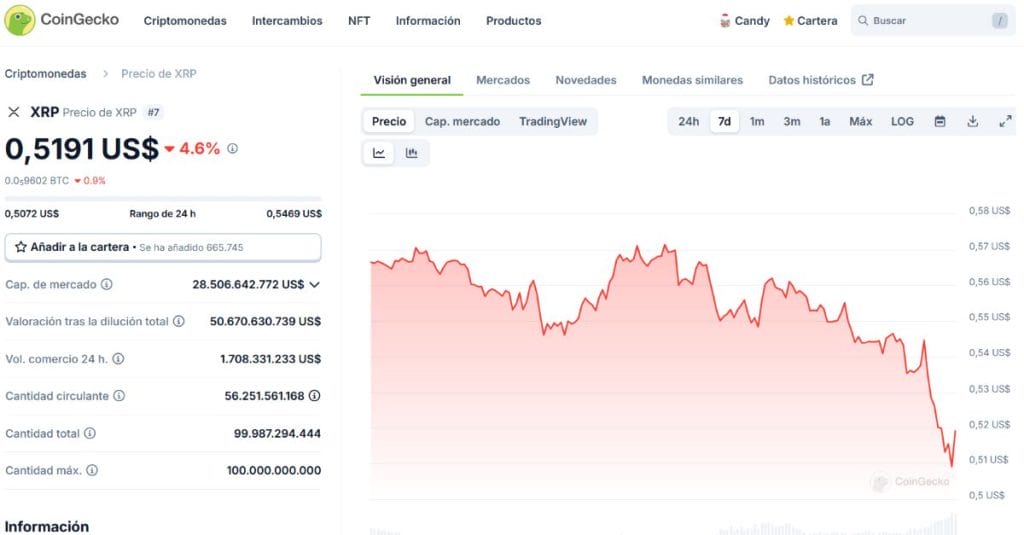Select the 3m time range
This screenshot has height=535, width=1024.
coord(792,122)
